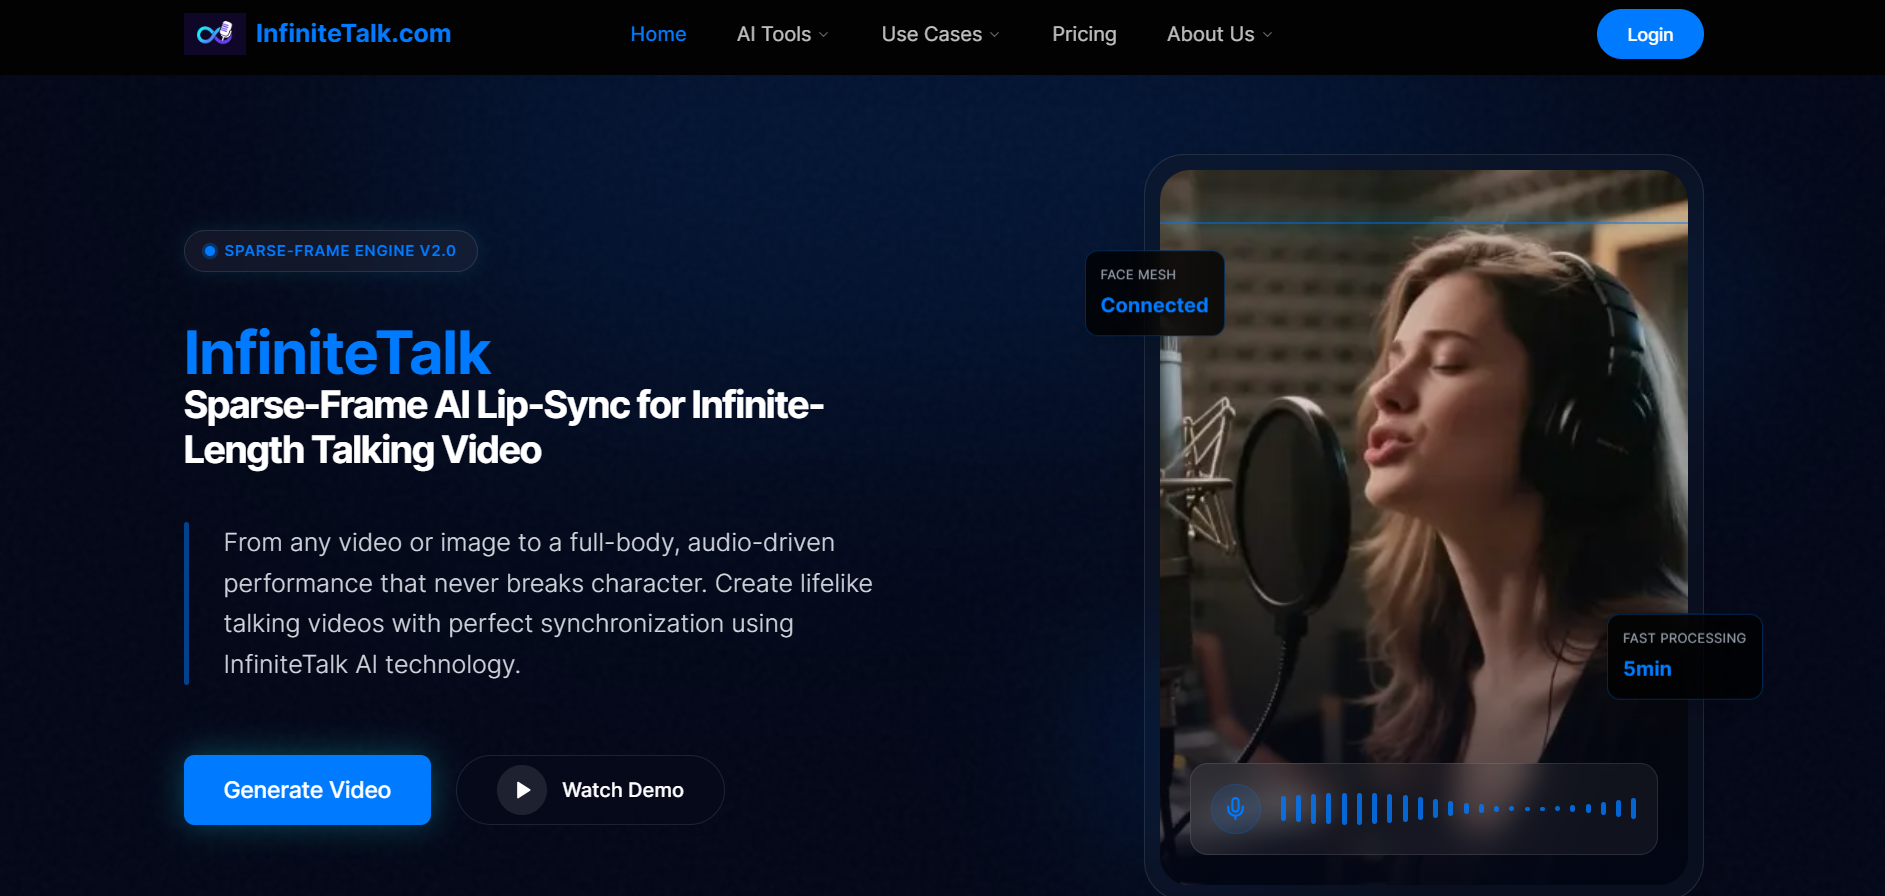Click the '5min' value text
Viewport: 1885px width, 896px height.
pos(1647,669)
